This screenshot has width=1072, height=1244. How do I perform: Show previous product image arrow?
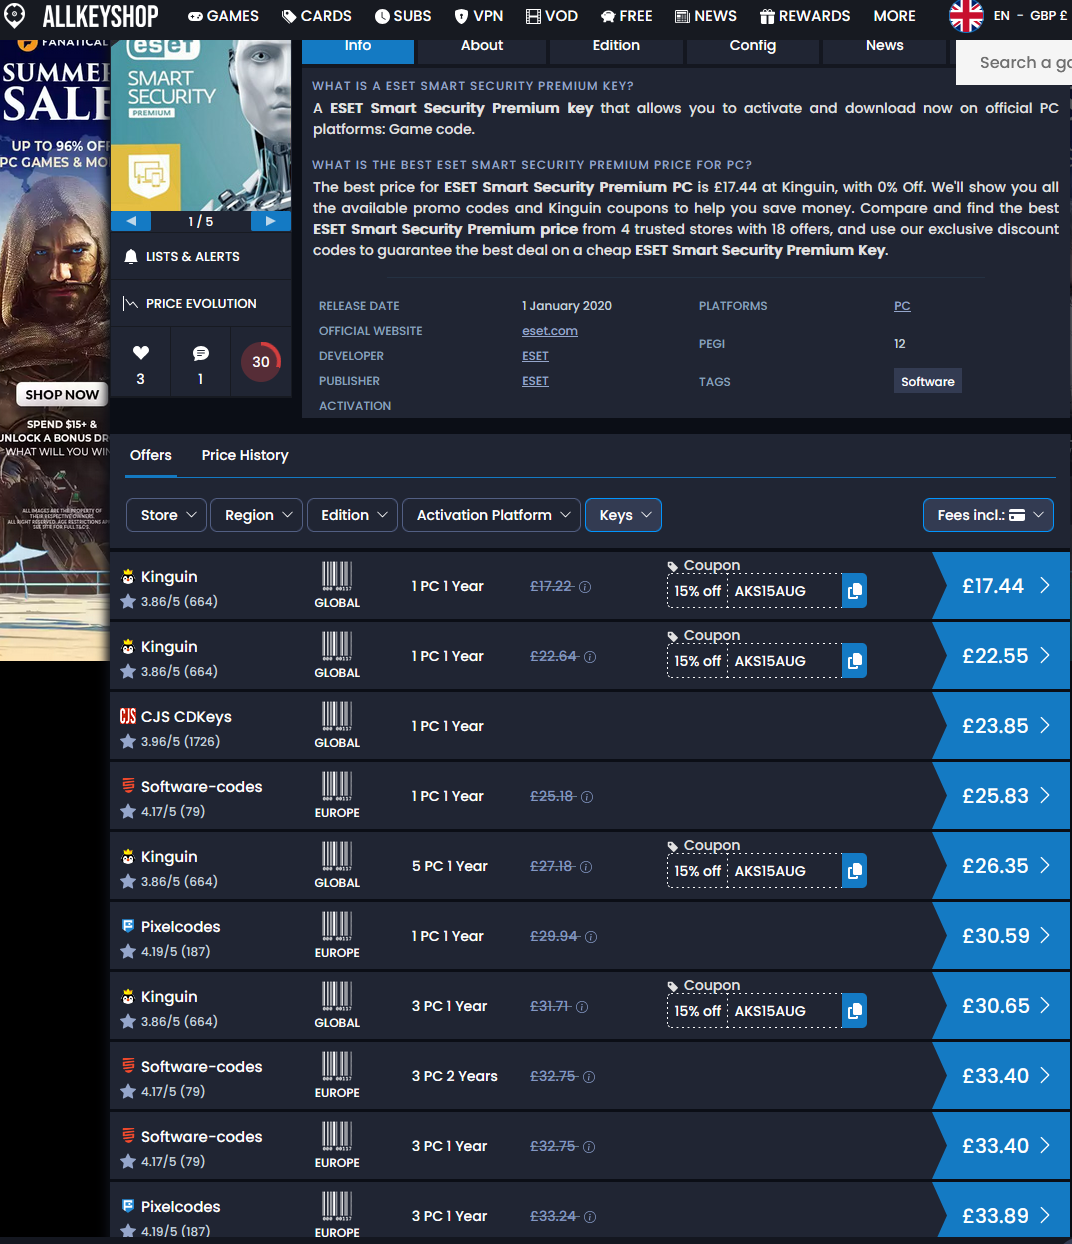[130, 221]
